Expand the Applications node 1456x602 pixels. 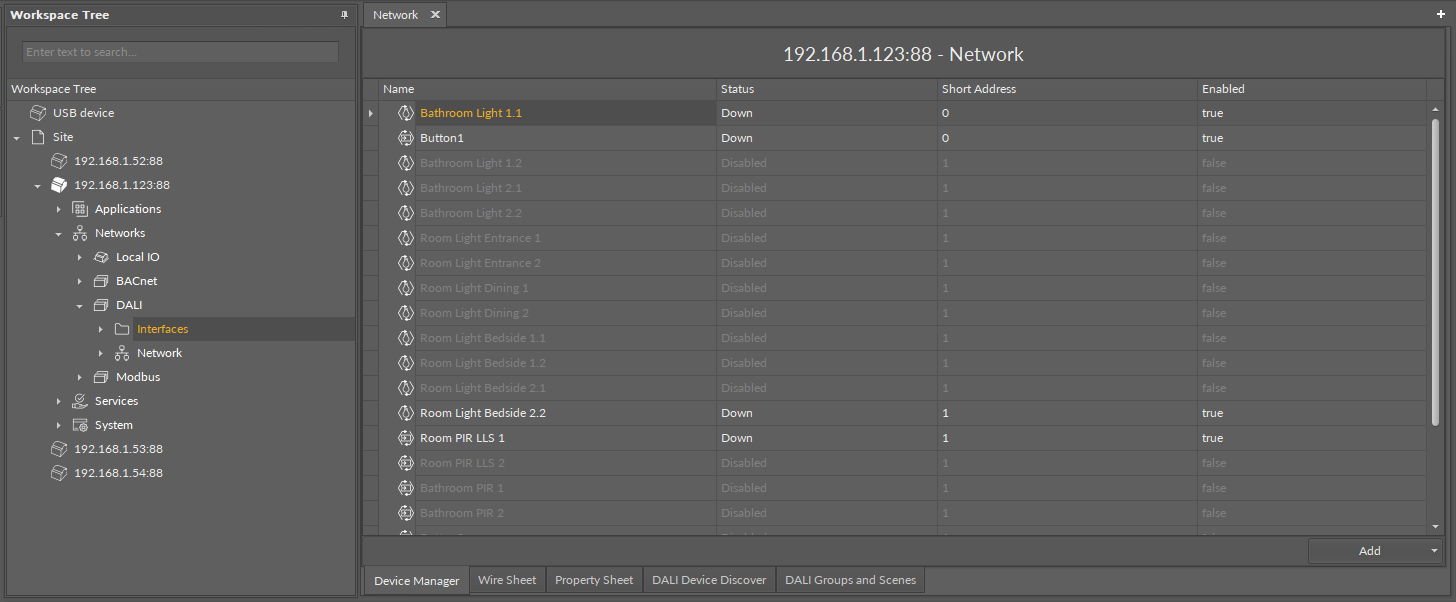pos(59,209)
